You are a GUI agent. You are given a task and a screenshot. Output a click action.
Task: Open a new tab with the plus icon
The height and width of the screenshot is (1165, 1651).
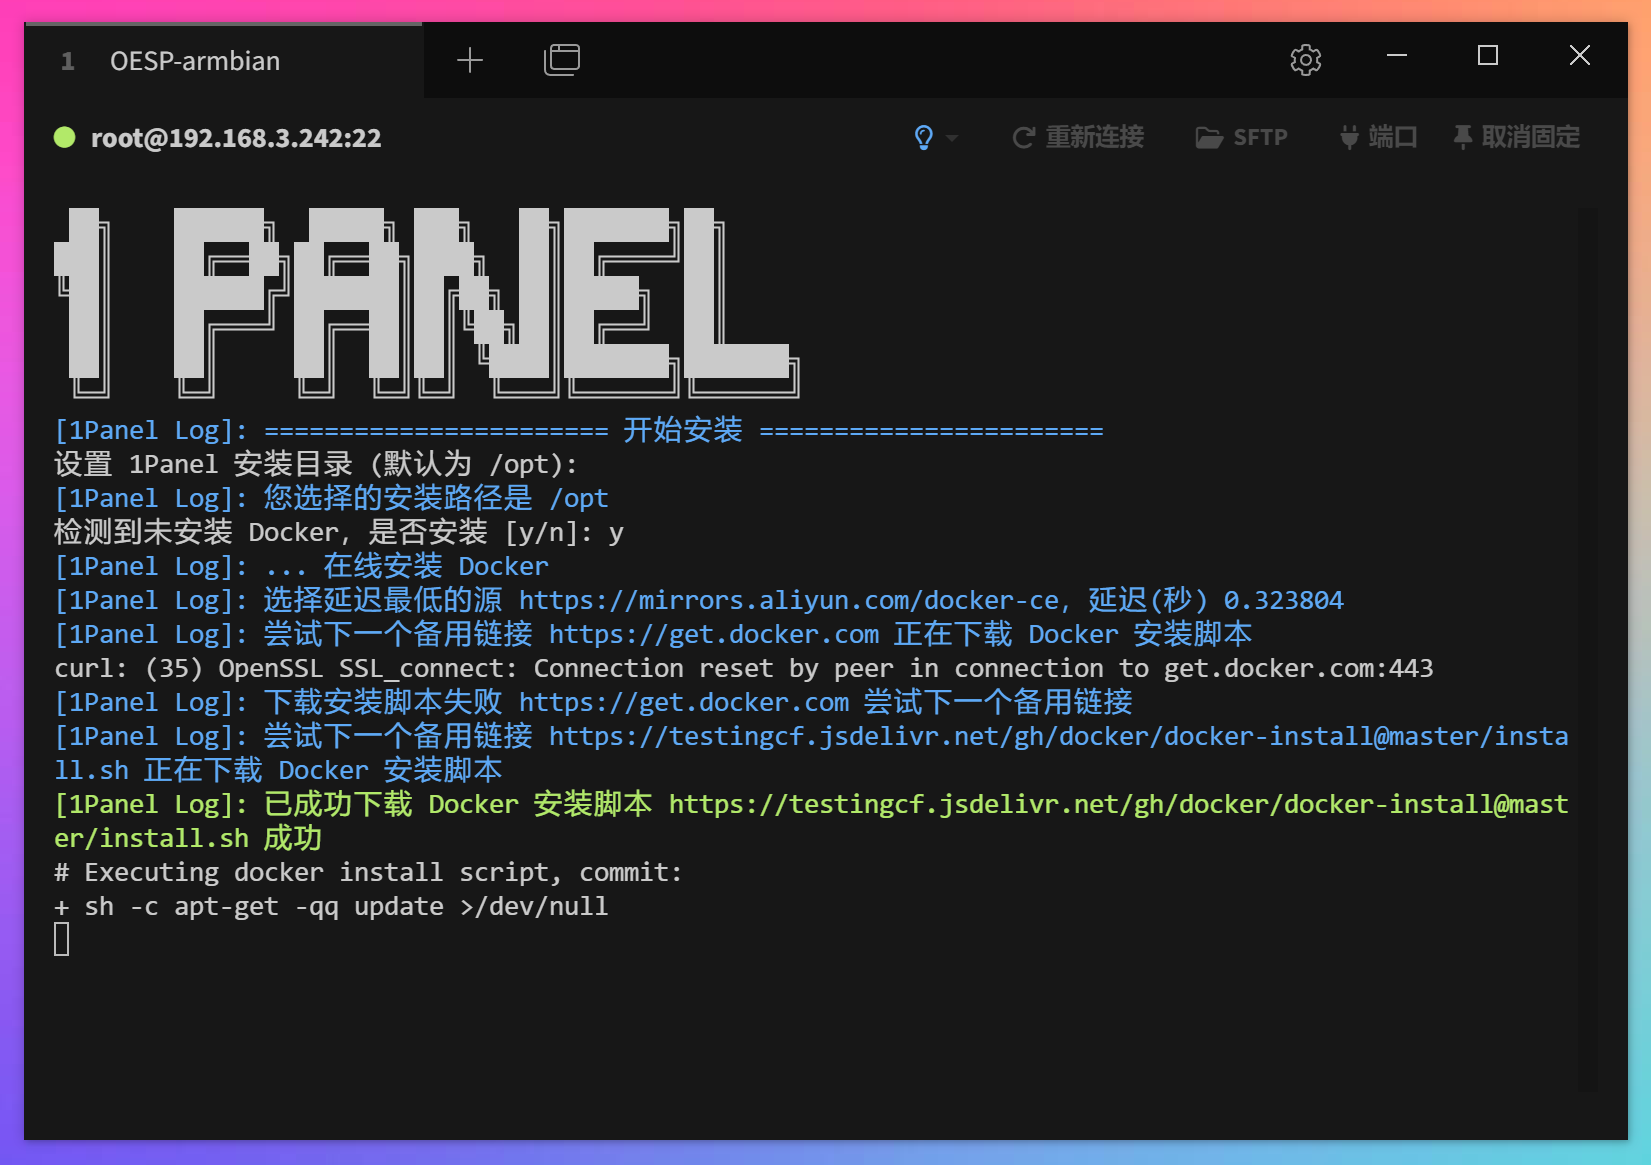tap(469, 60)
